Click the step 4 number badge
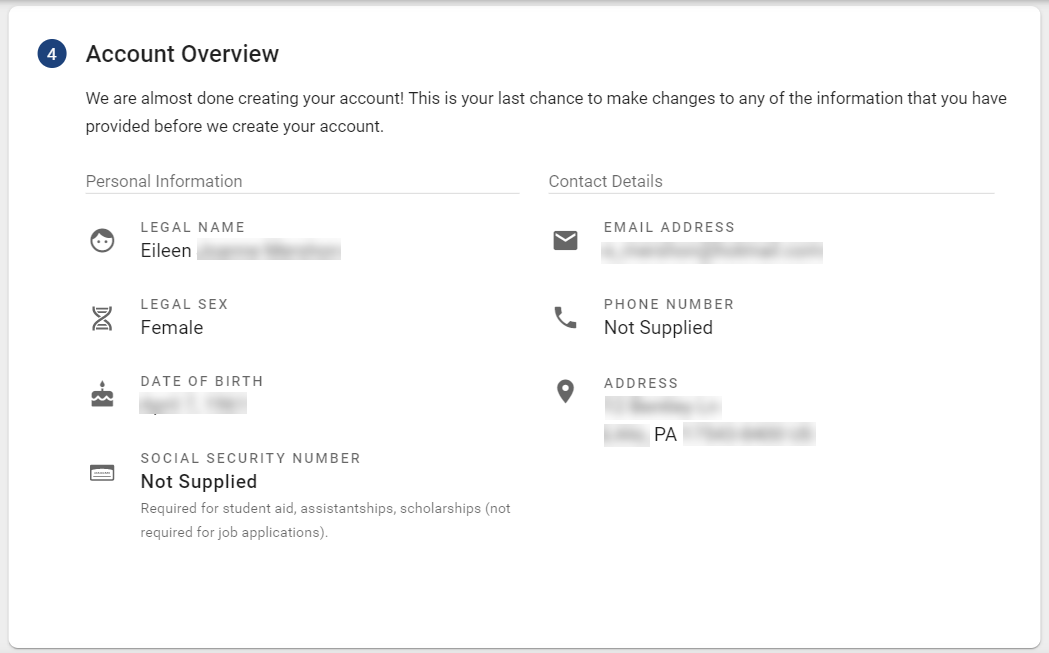 (x=52, y=54)
